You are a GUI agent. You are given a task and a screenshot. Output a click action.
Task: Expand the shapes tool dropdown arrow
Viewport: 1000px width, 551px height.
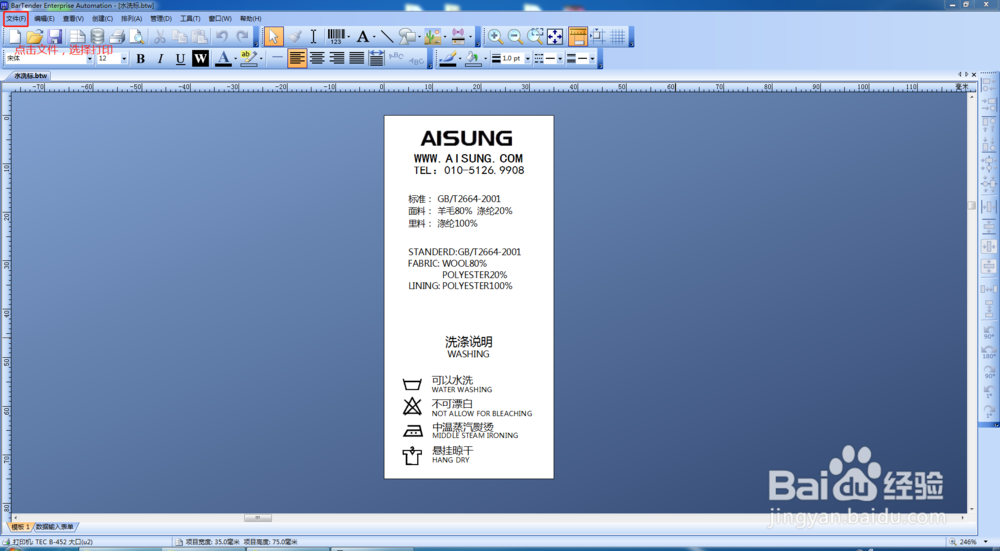418,37
